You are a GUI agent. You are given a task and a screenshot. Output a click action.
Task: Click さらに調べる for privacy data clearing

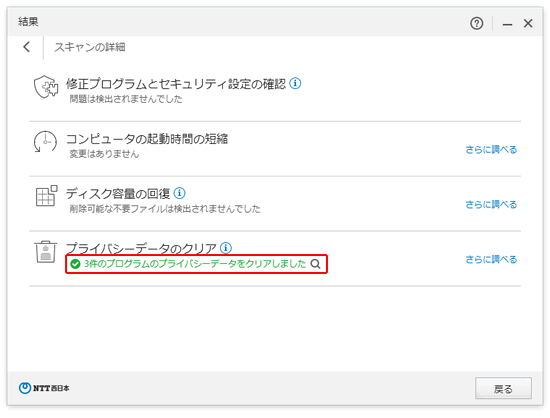point(491,259)
